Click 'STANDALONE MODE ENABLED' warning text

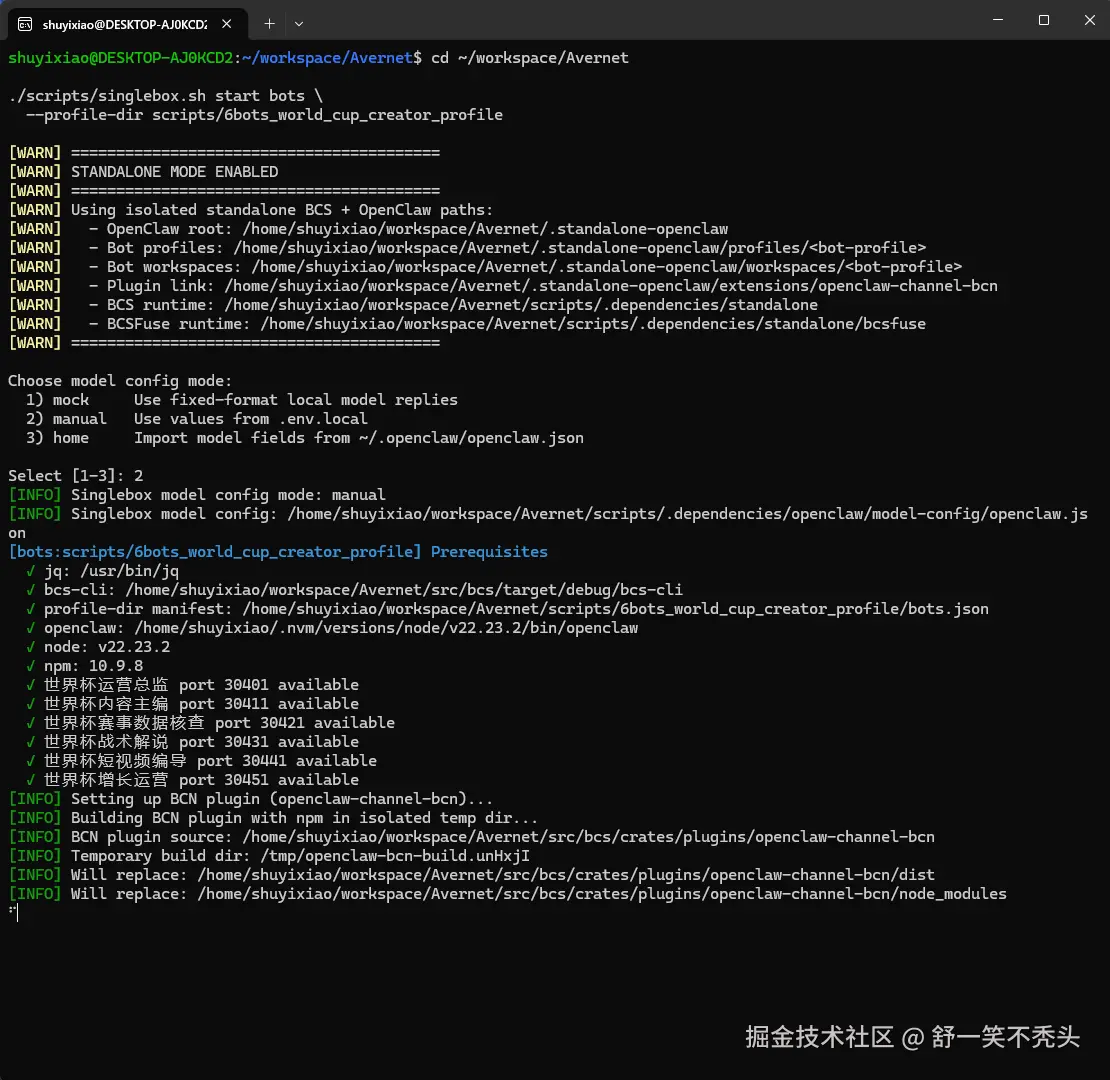pos(174,172)
